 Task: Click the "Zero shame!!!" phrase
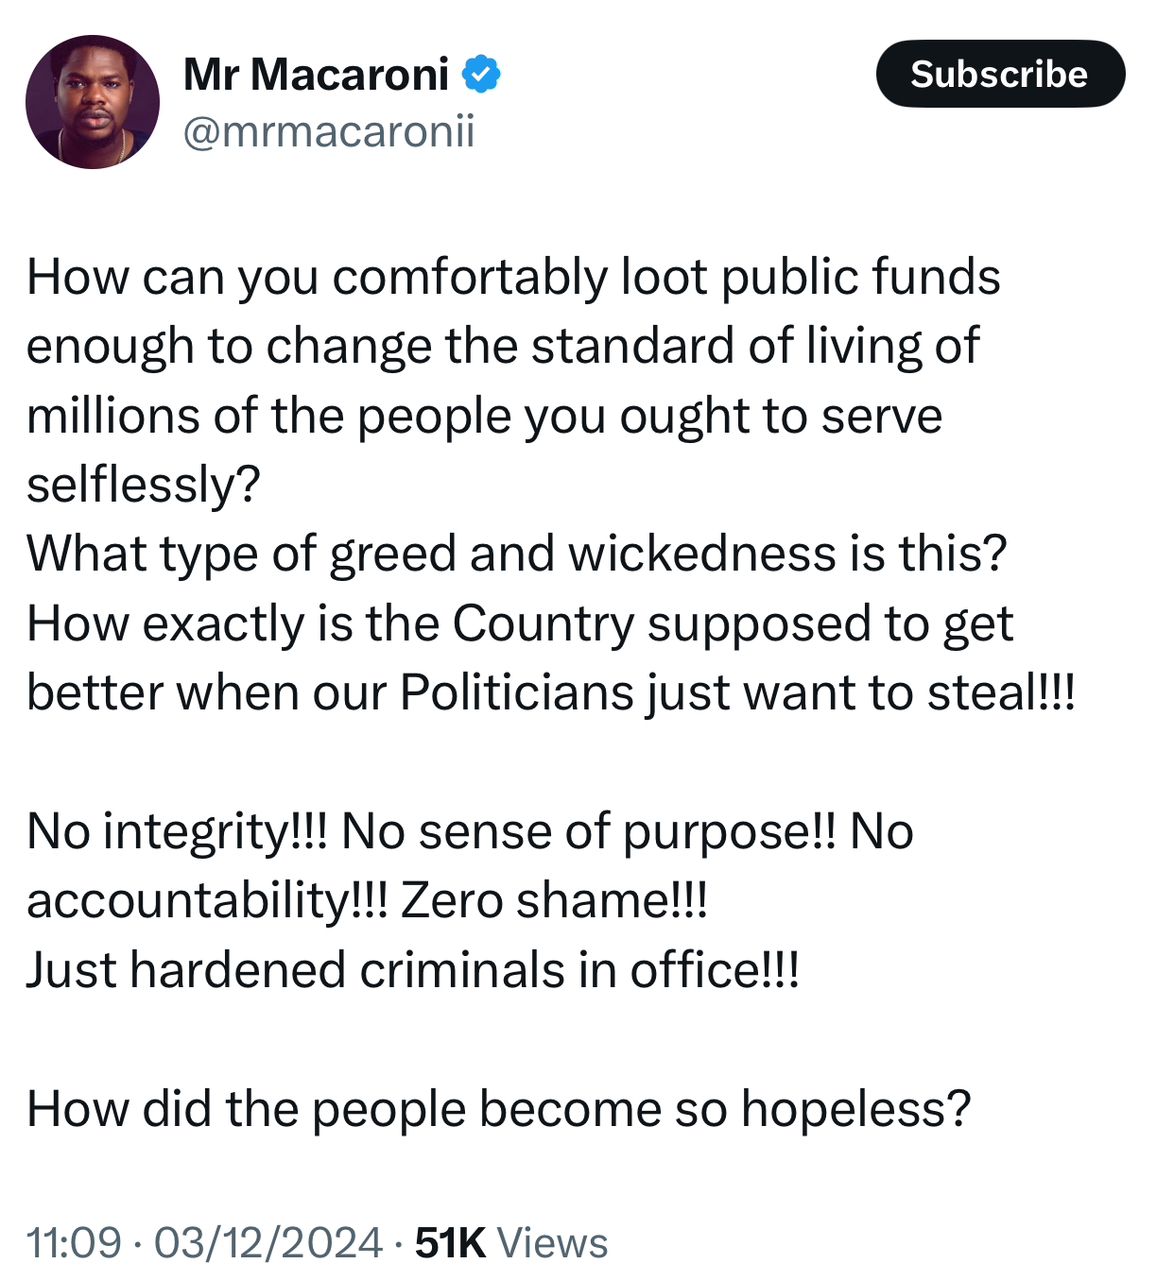point(554,900)
